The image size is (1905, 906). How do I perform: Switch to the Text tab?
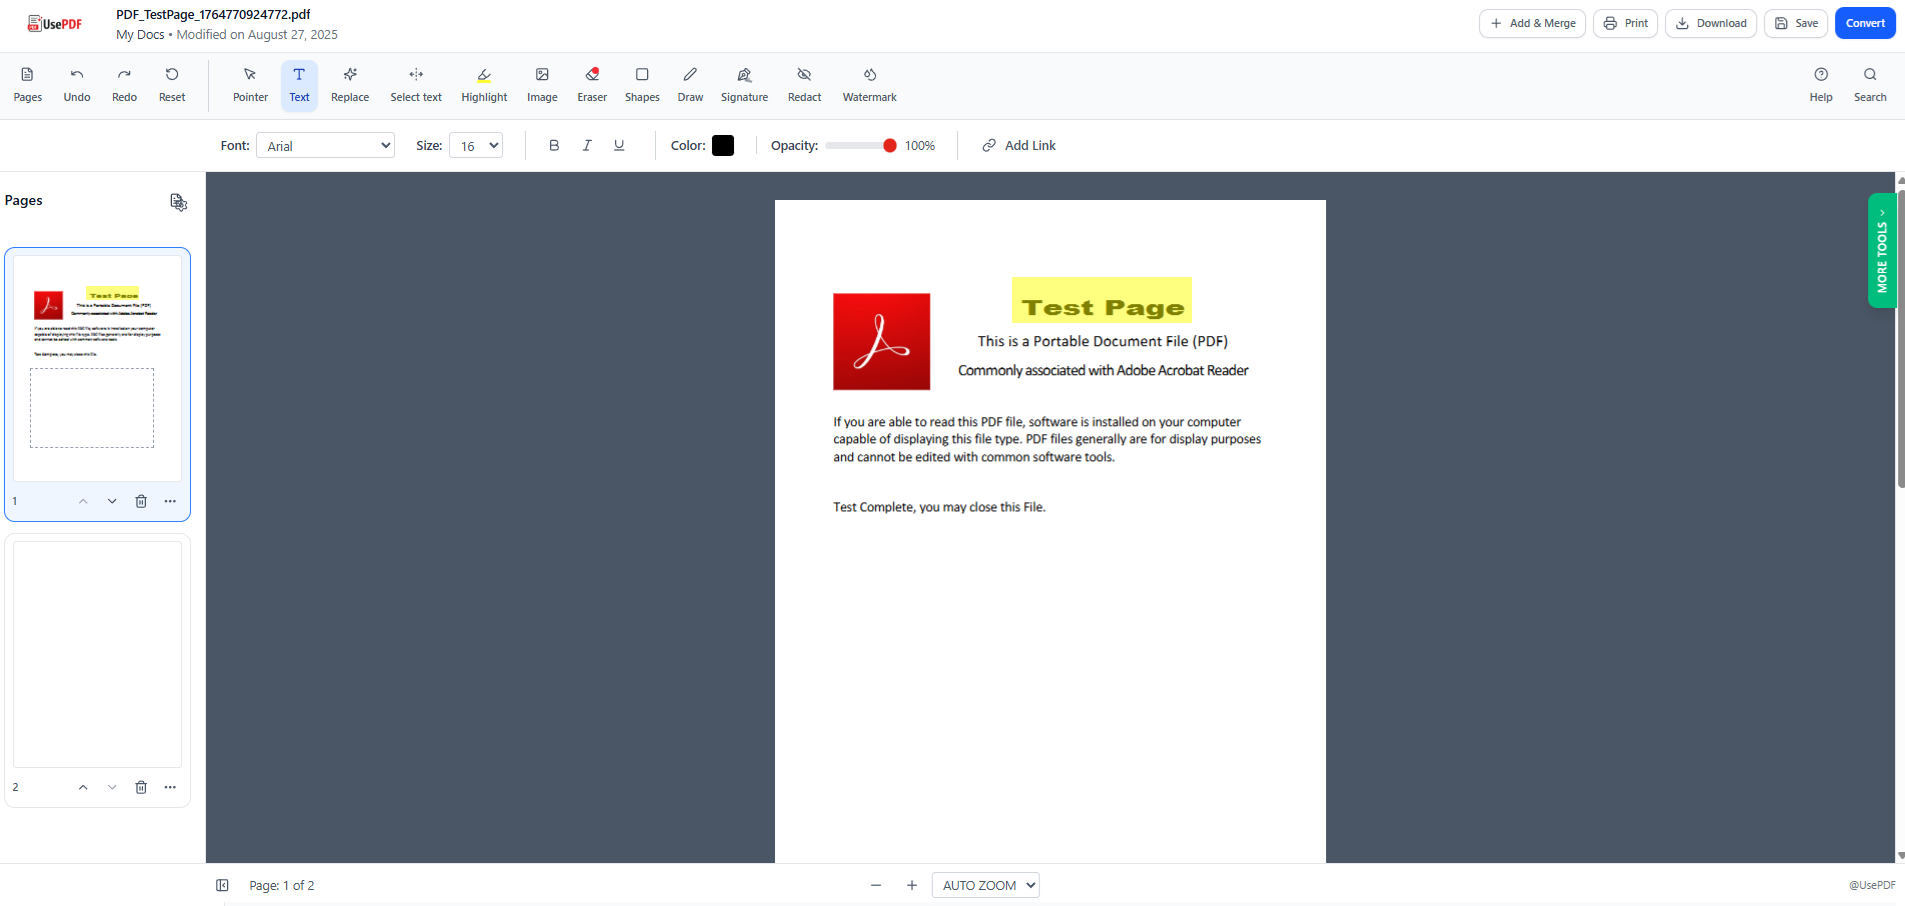click(x=299, y=84)
